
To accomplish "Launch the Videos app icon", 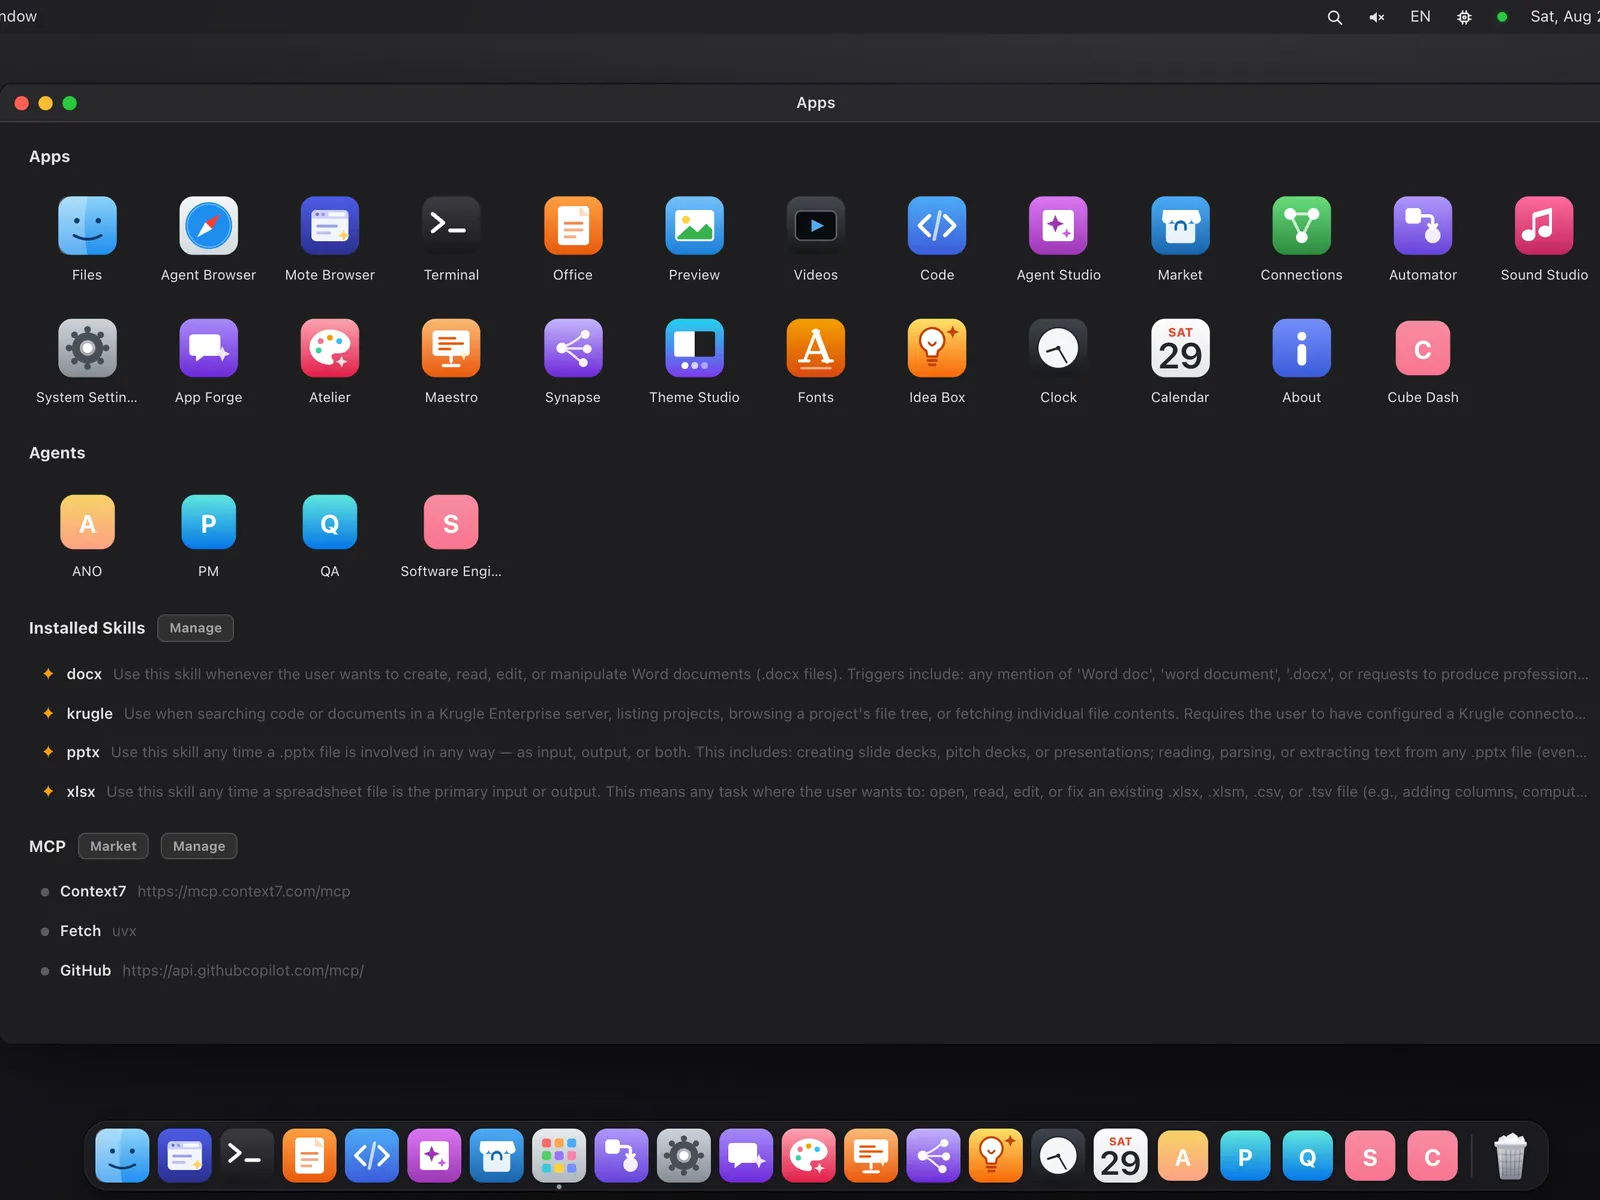I will coord(816,226).
